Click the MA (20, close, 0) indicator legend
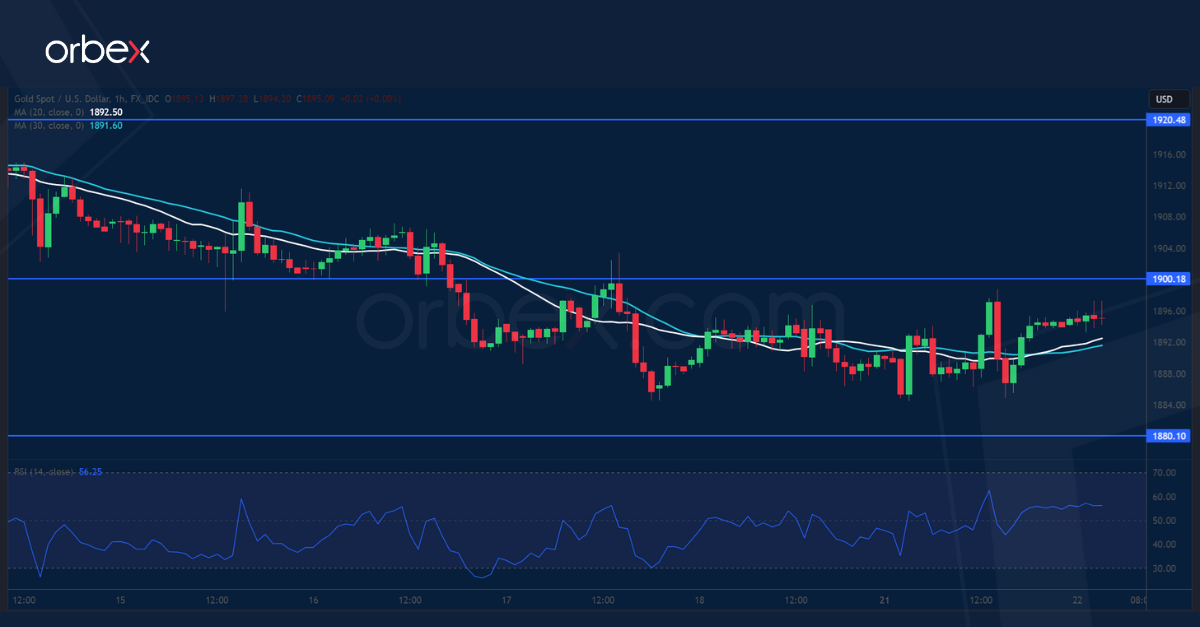The width and height of the screenshot is (1200, 627). click(x=47, y=113)
